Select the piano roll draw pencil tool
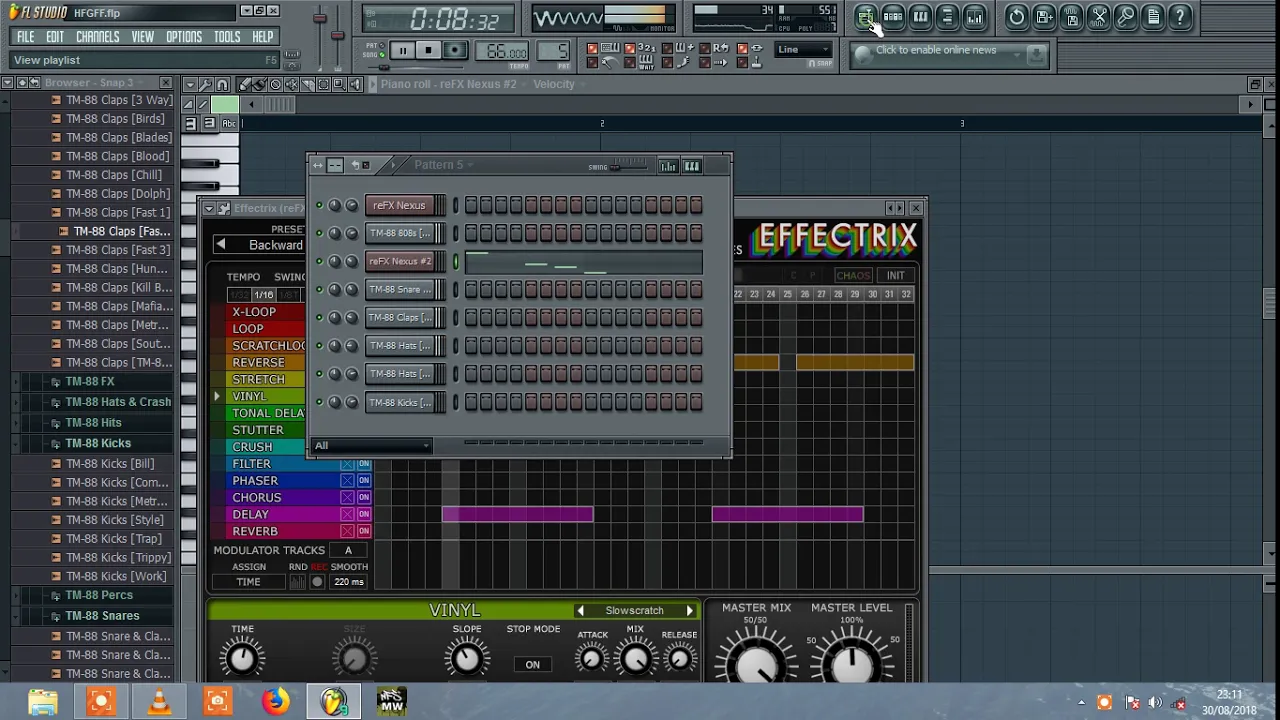1280x720 pixels. pos(245,85)
